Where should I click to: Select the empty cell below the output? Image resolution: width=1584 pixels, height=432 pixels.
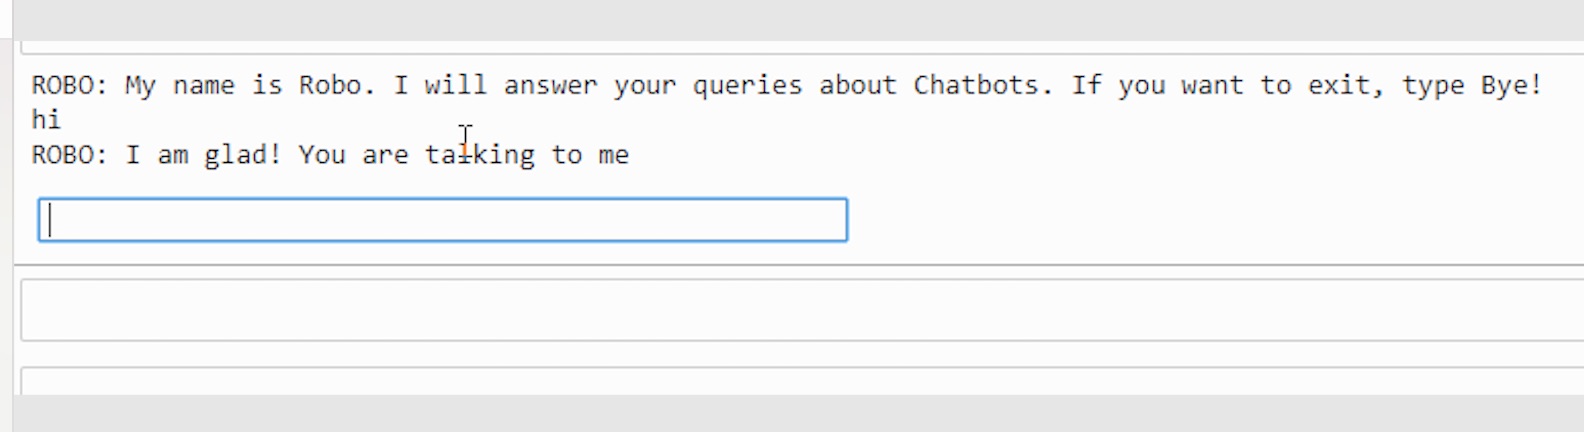(800, 311)
